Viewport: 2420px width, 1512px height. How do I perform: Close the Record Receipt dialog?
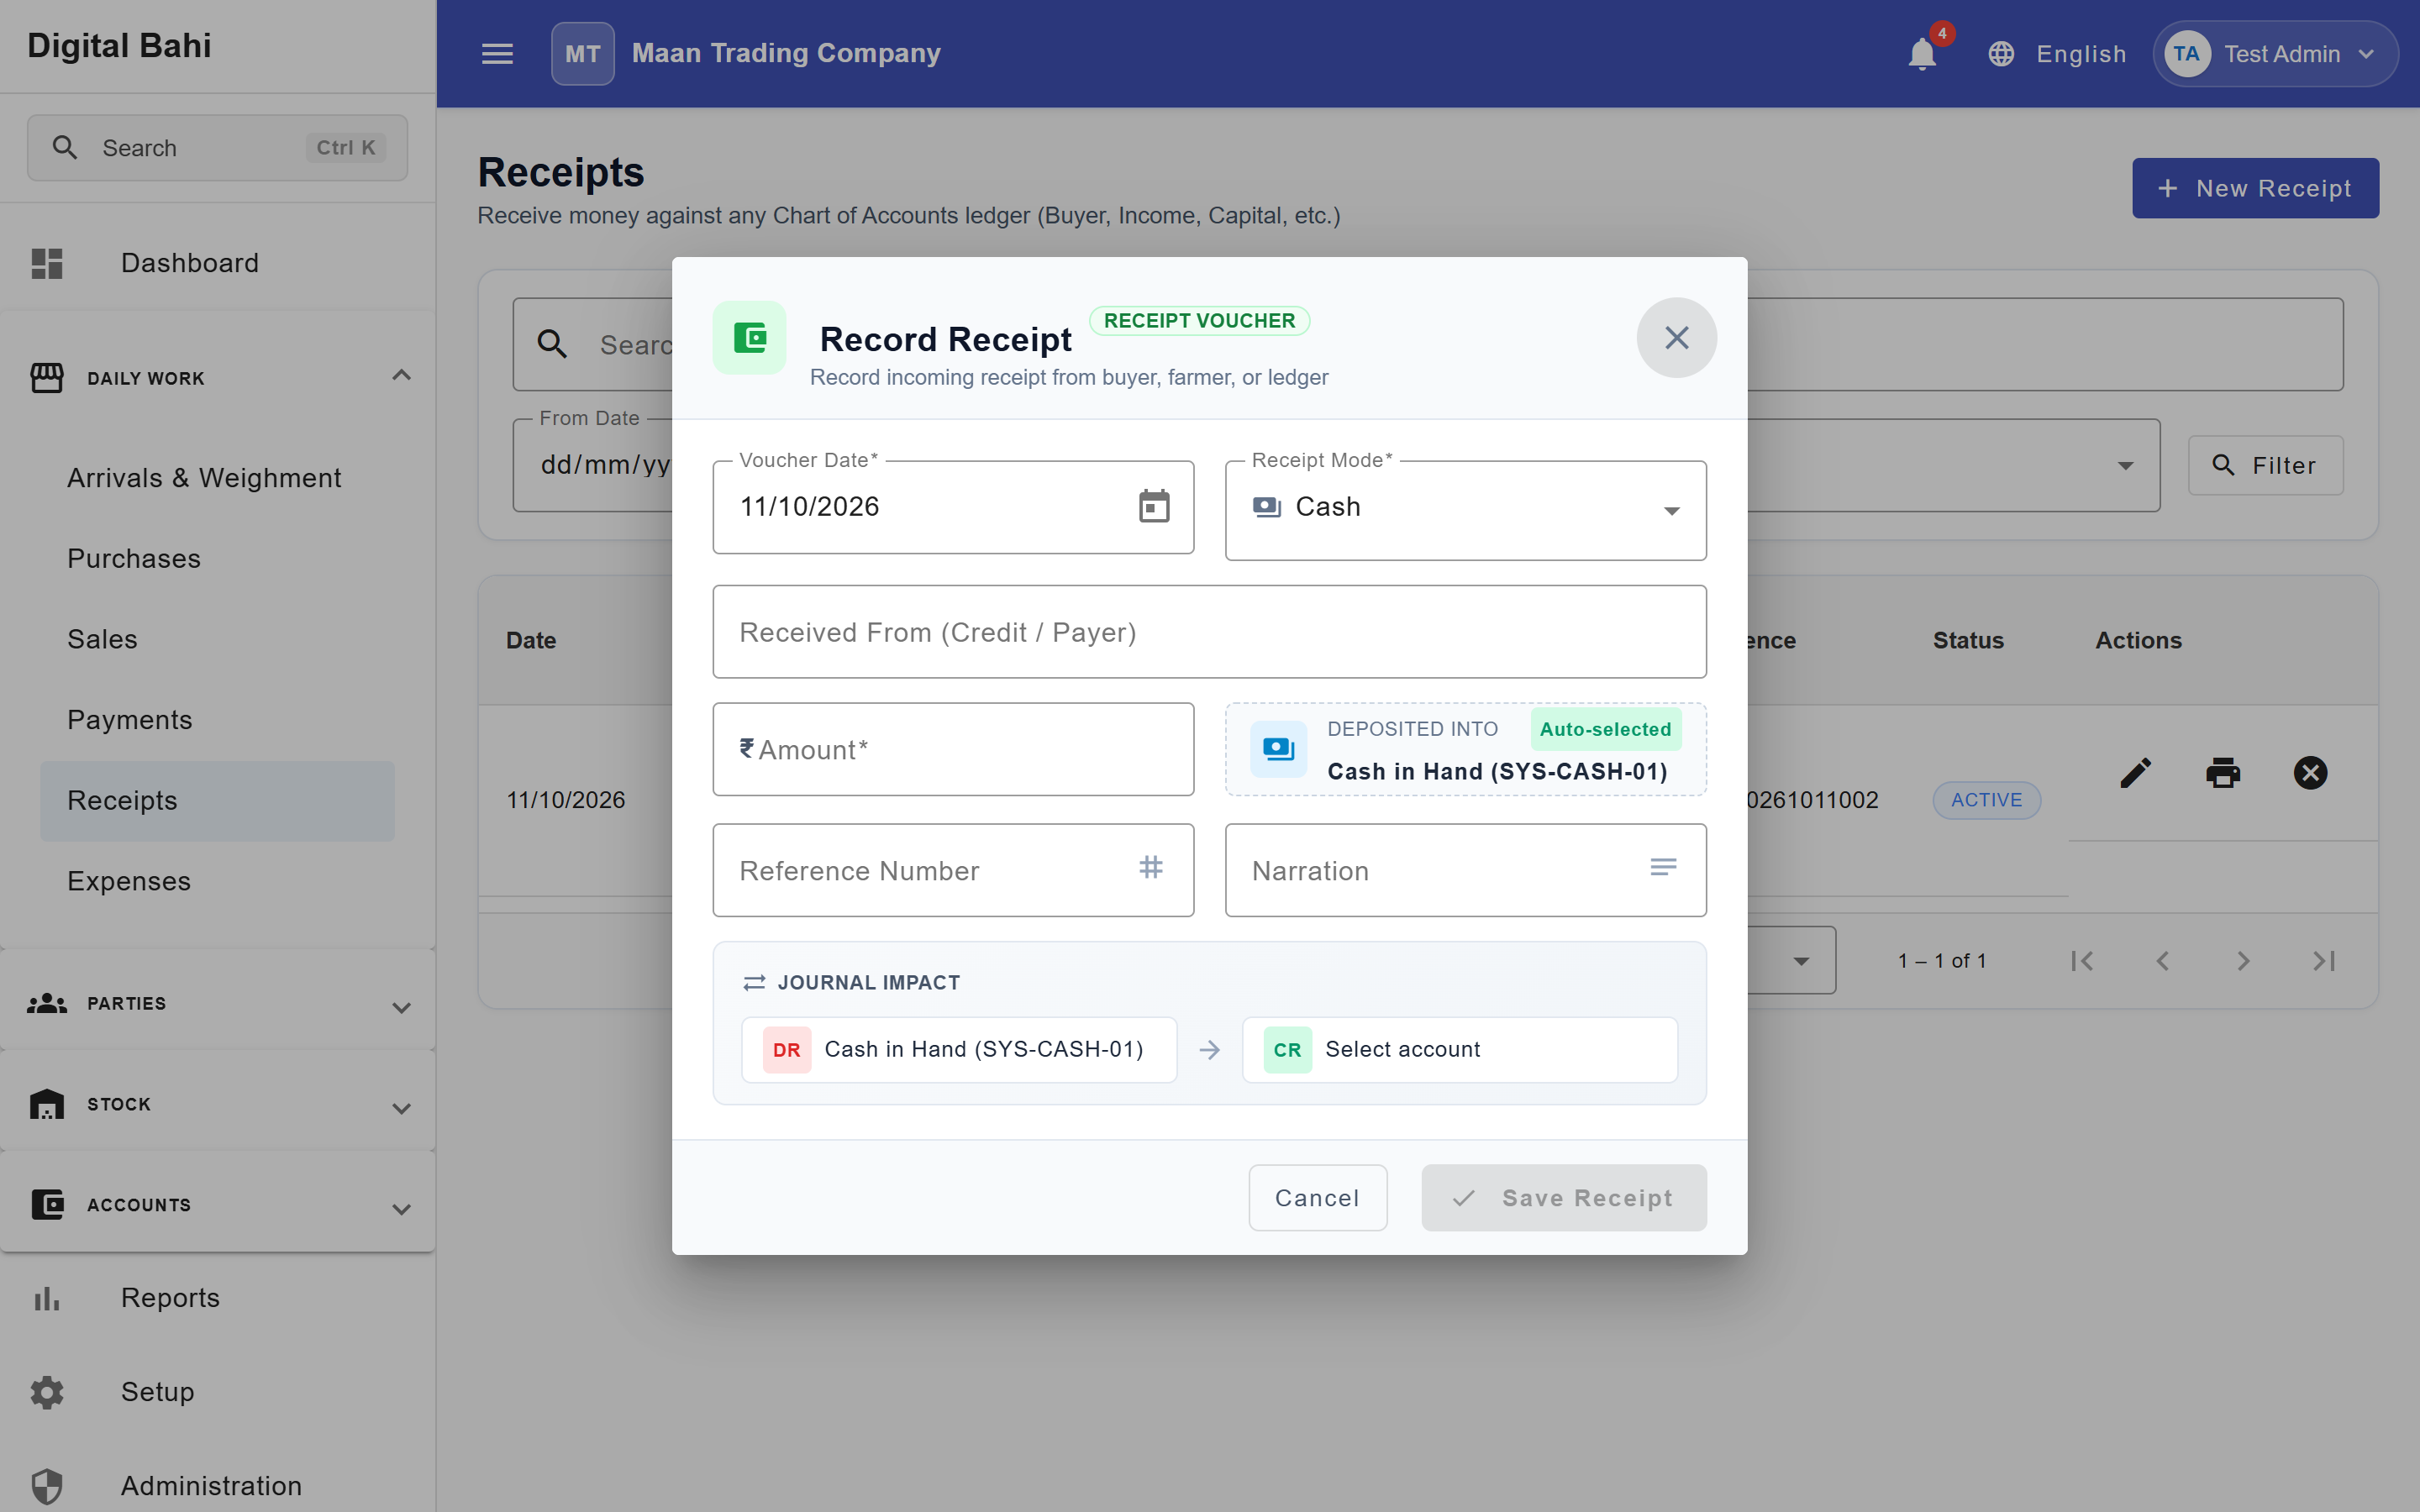pyautogui.click(x=1676, y=338)
